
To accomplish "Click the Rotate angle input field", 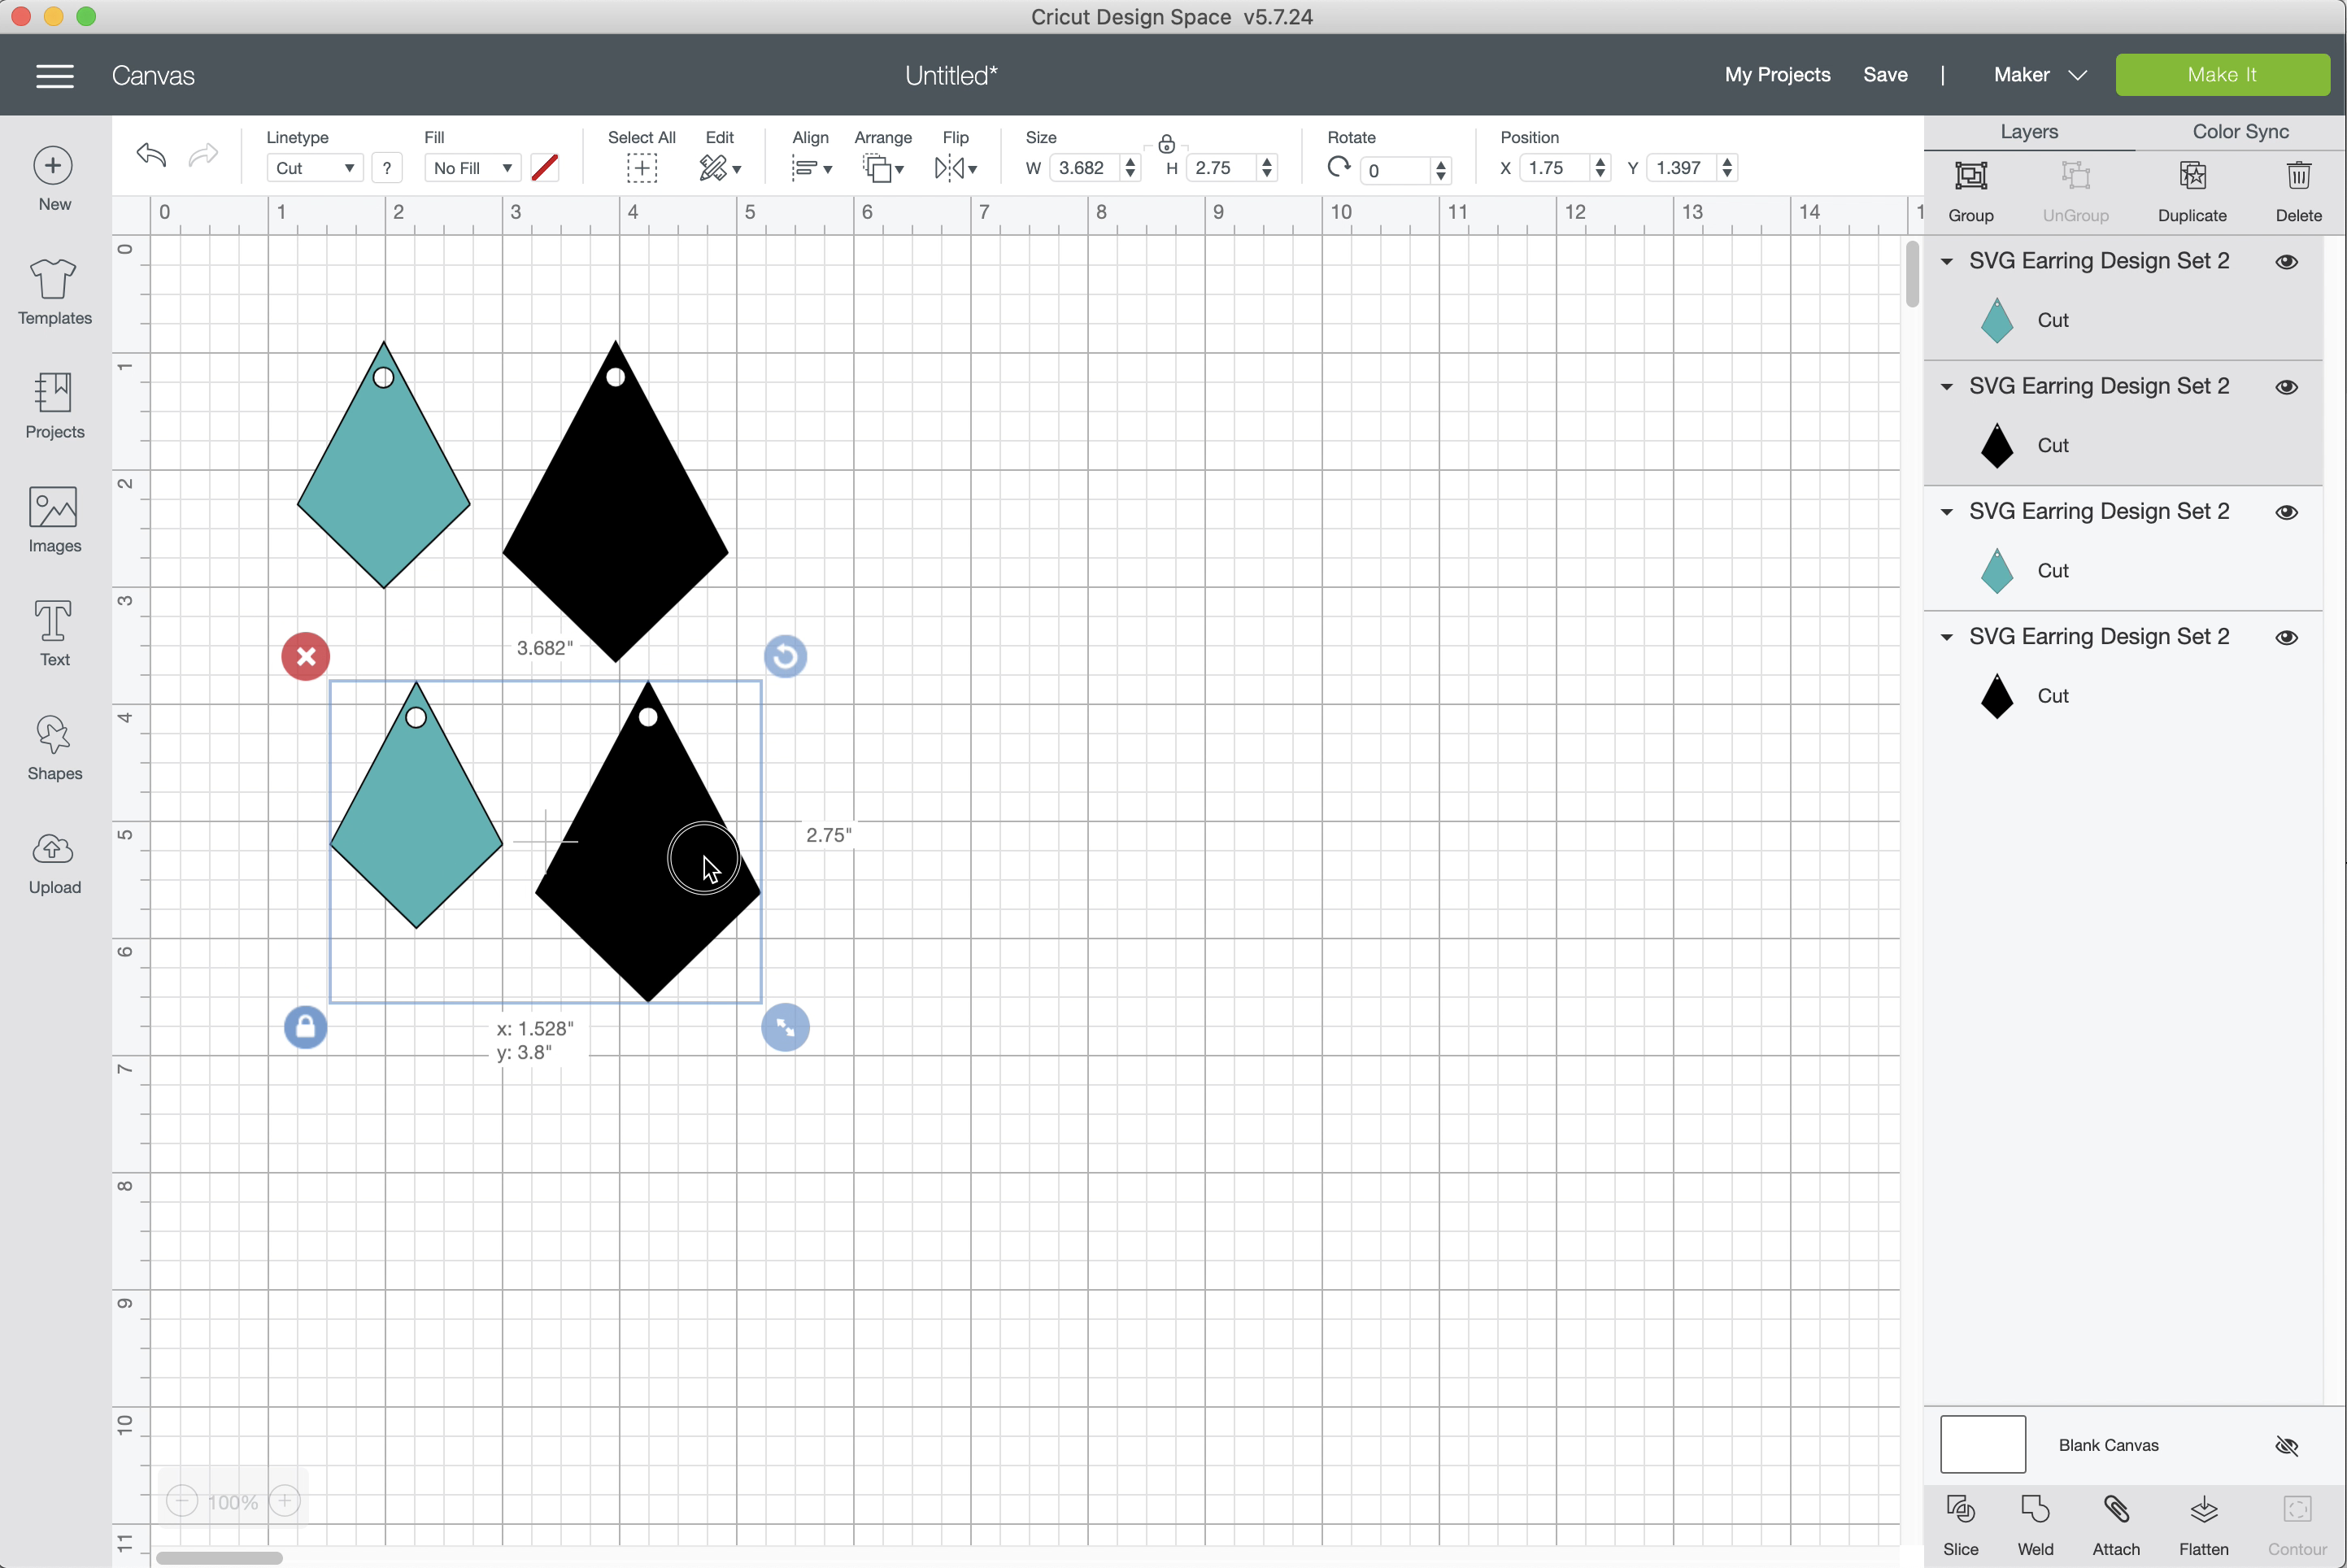I will coord(1395,170).
